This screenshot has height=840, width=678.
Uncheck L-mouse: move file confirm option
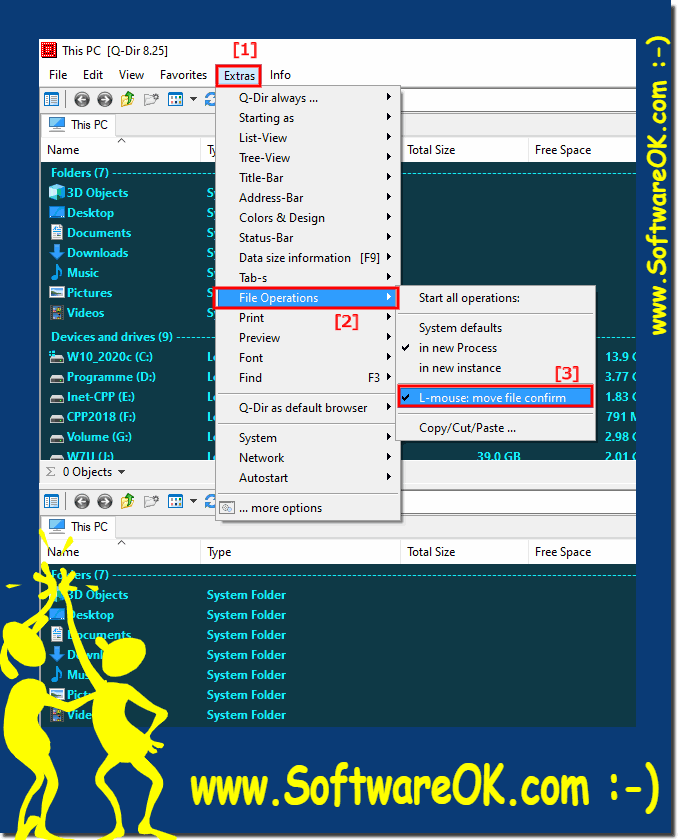tap(495, 398)
